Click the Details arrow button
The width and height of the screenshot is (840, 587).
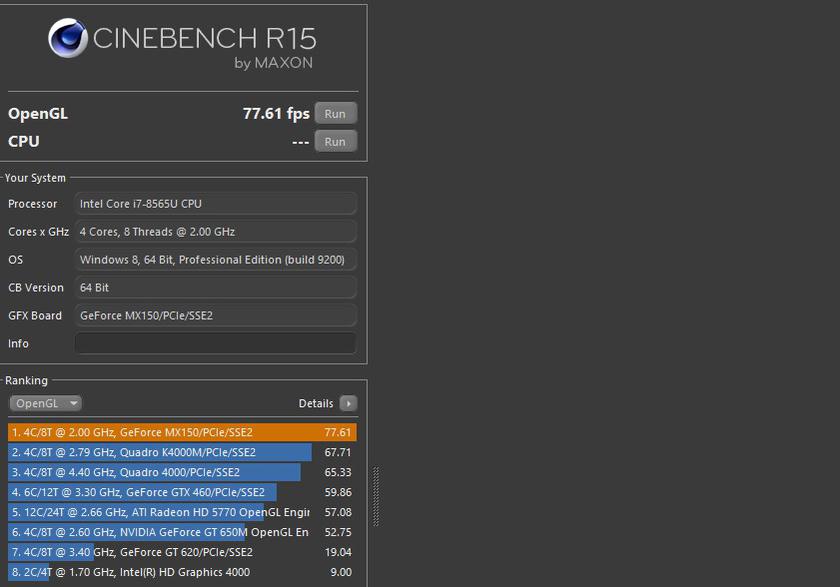347,404
